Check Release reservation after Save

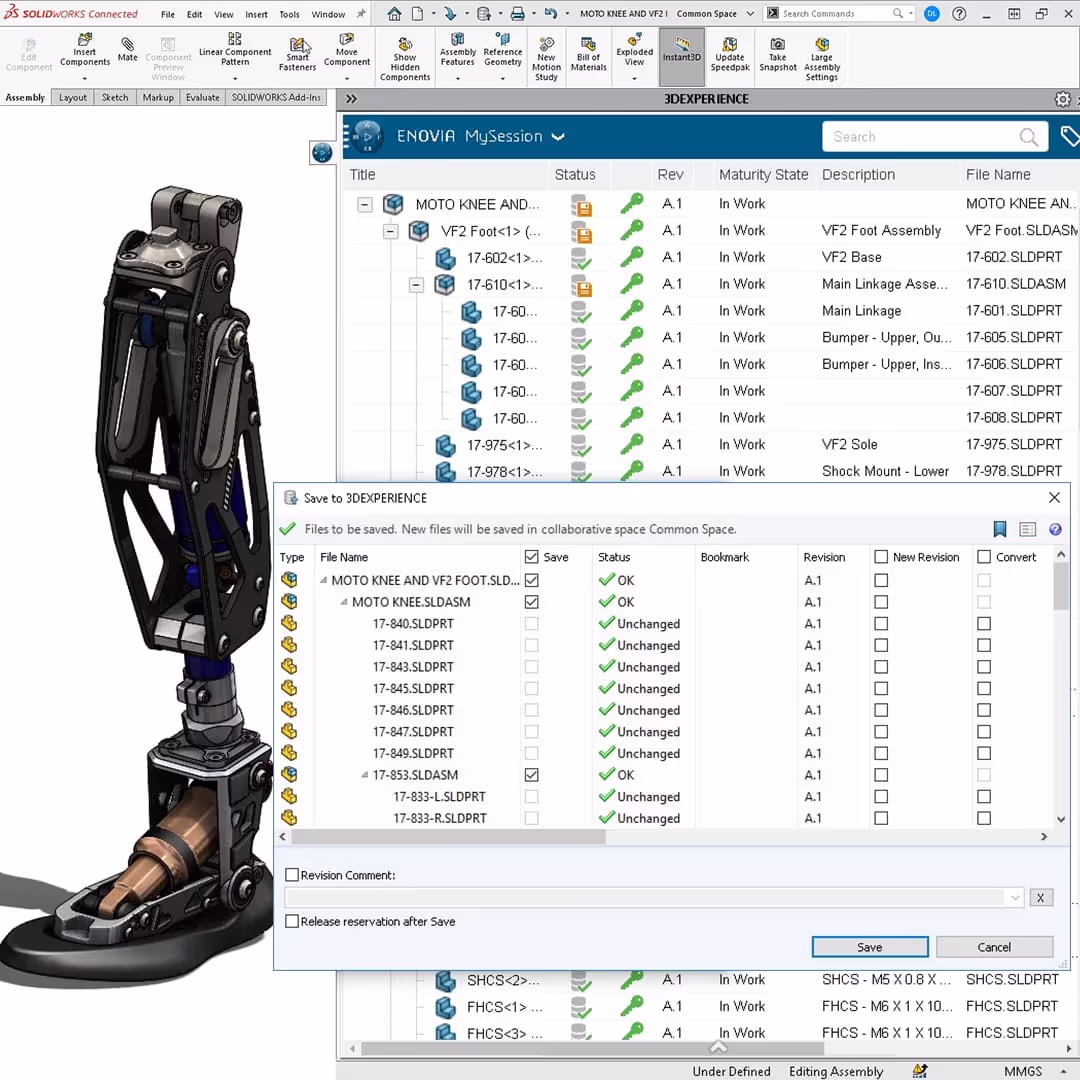(292, 921)
